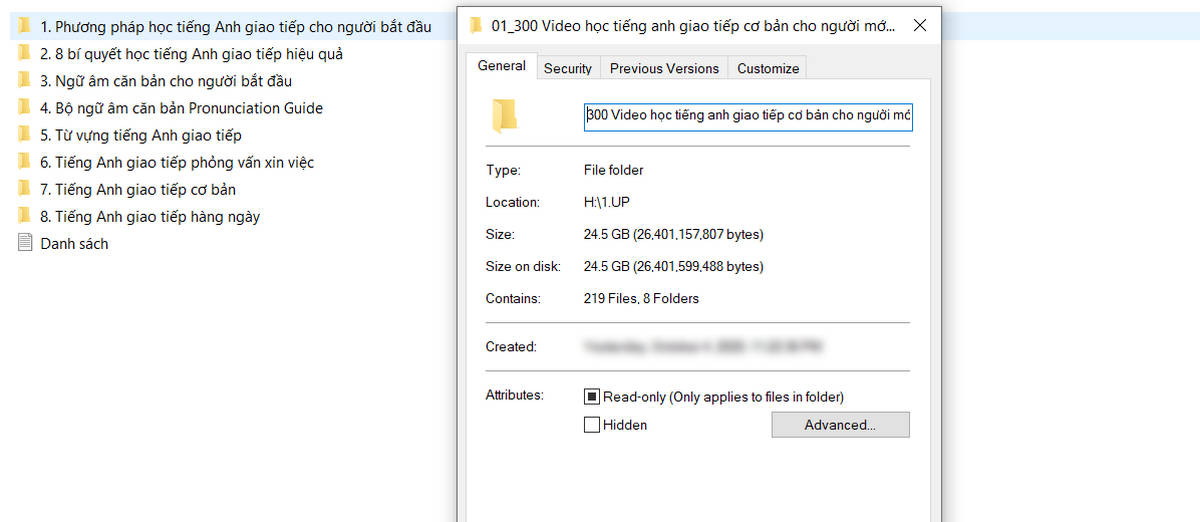This screenshot has width=1200, height=522.
Task: Click Danh sách text file icon
Action: click(x=25, y=242)
